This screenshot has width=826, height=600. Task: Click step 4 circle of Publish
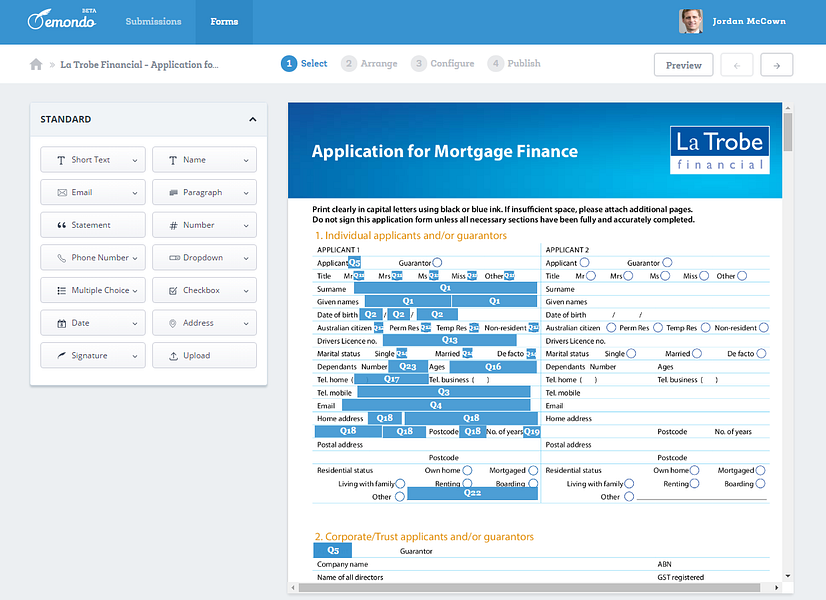coord(495,64)
